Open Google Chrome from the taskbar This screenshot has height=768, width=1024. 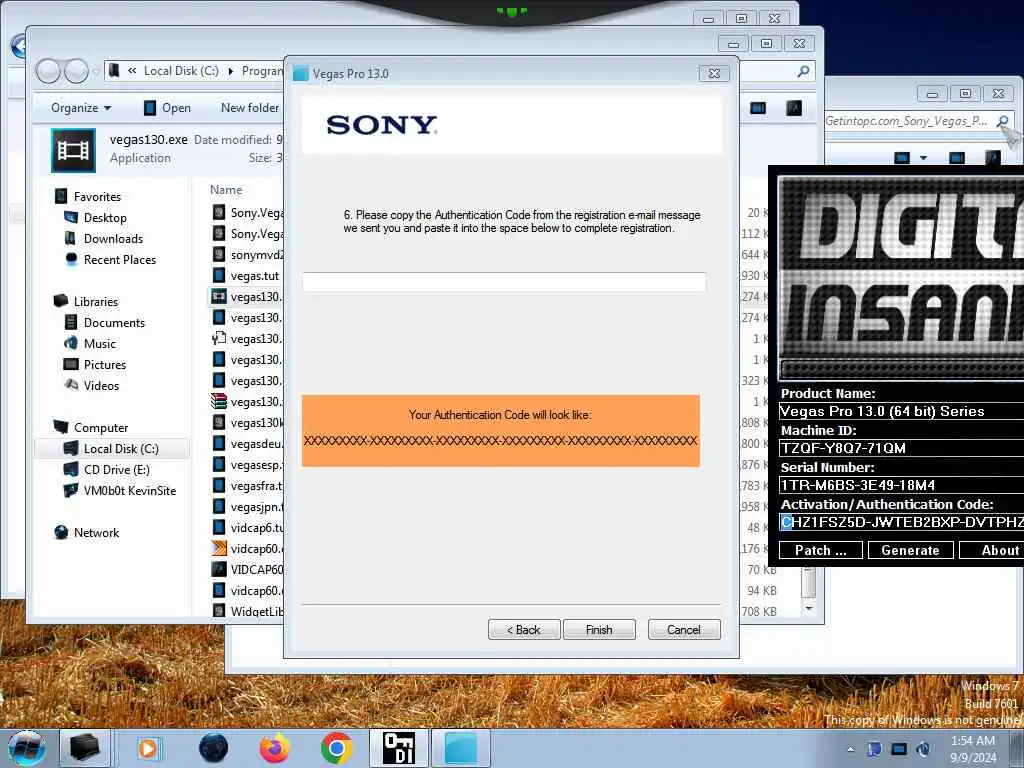point(336,748)
